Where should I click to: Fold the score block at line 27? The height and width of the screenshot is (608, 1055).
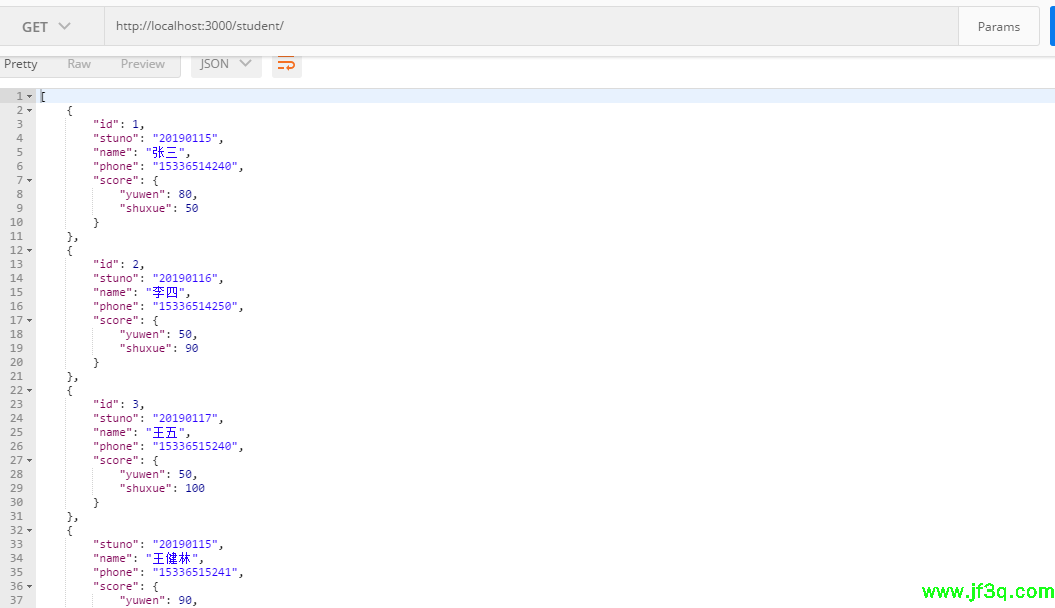coord(30,460)
